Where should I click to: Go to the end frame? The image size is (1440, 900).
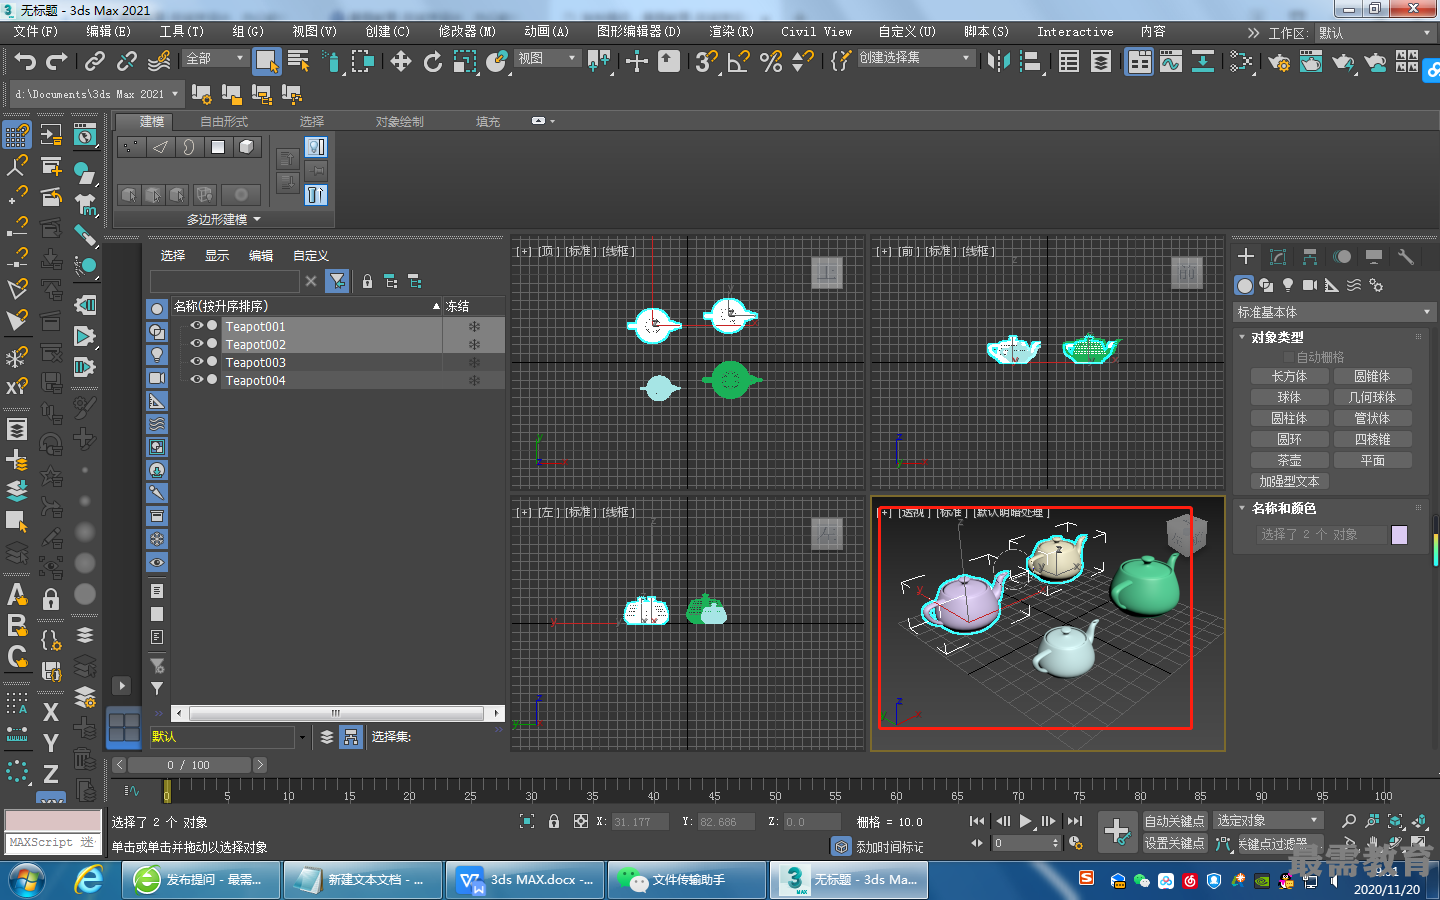click(1075, 821)
